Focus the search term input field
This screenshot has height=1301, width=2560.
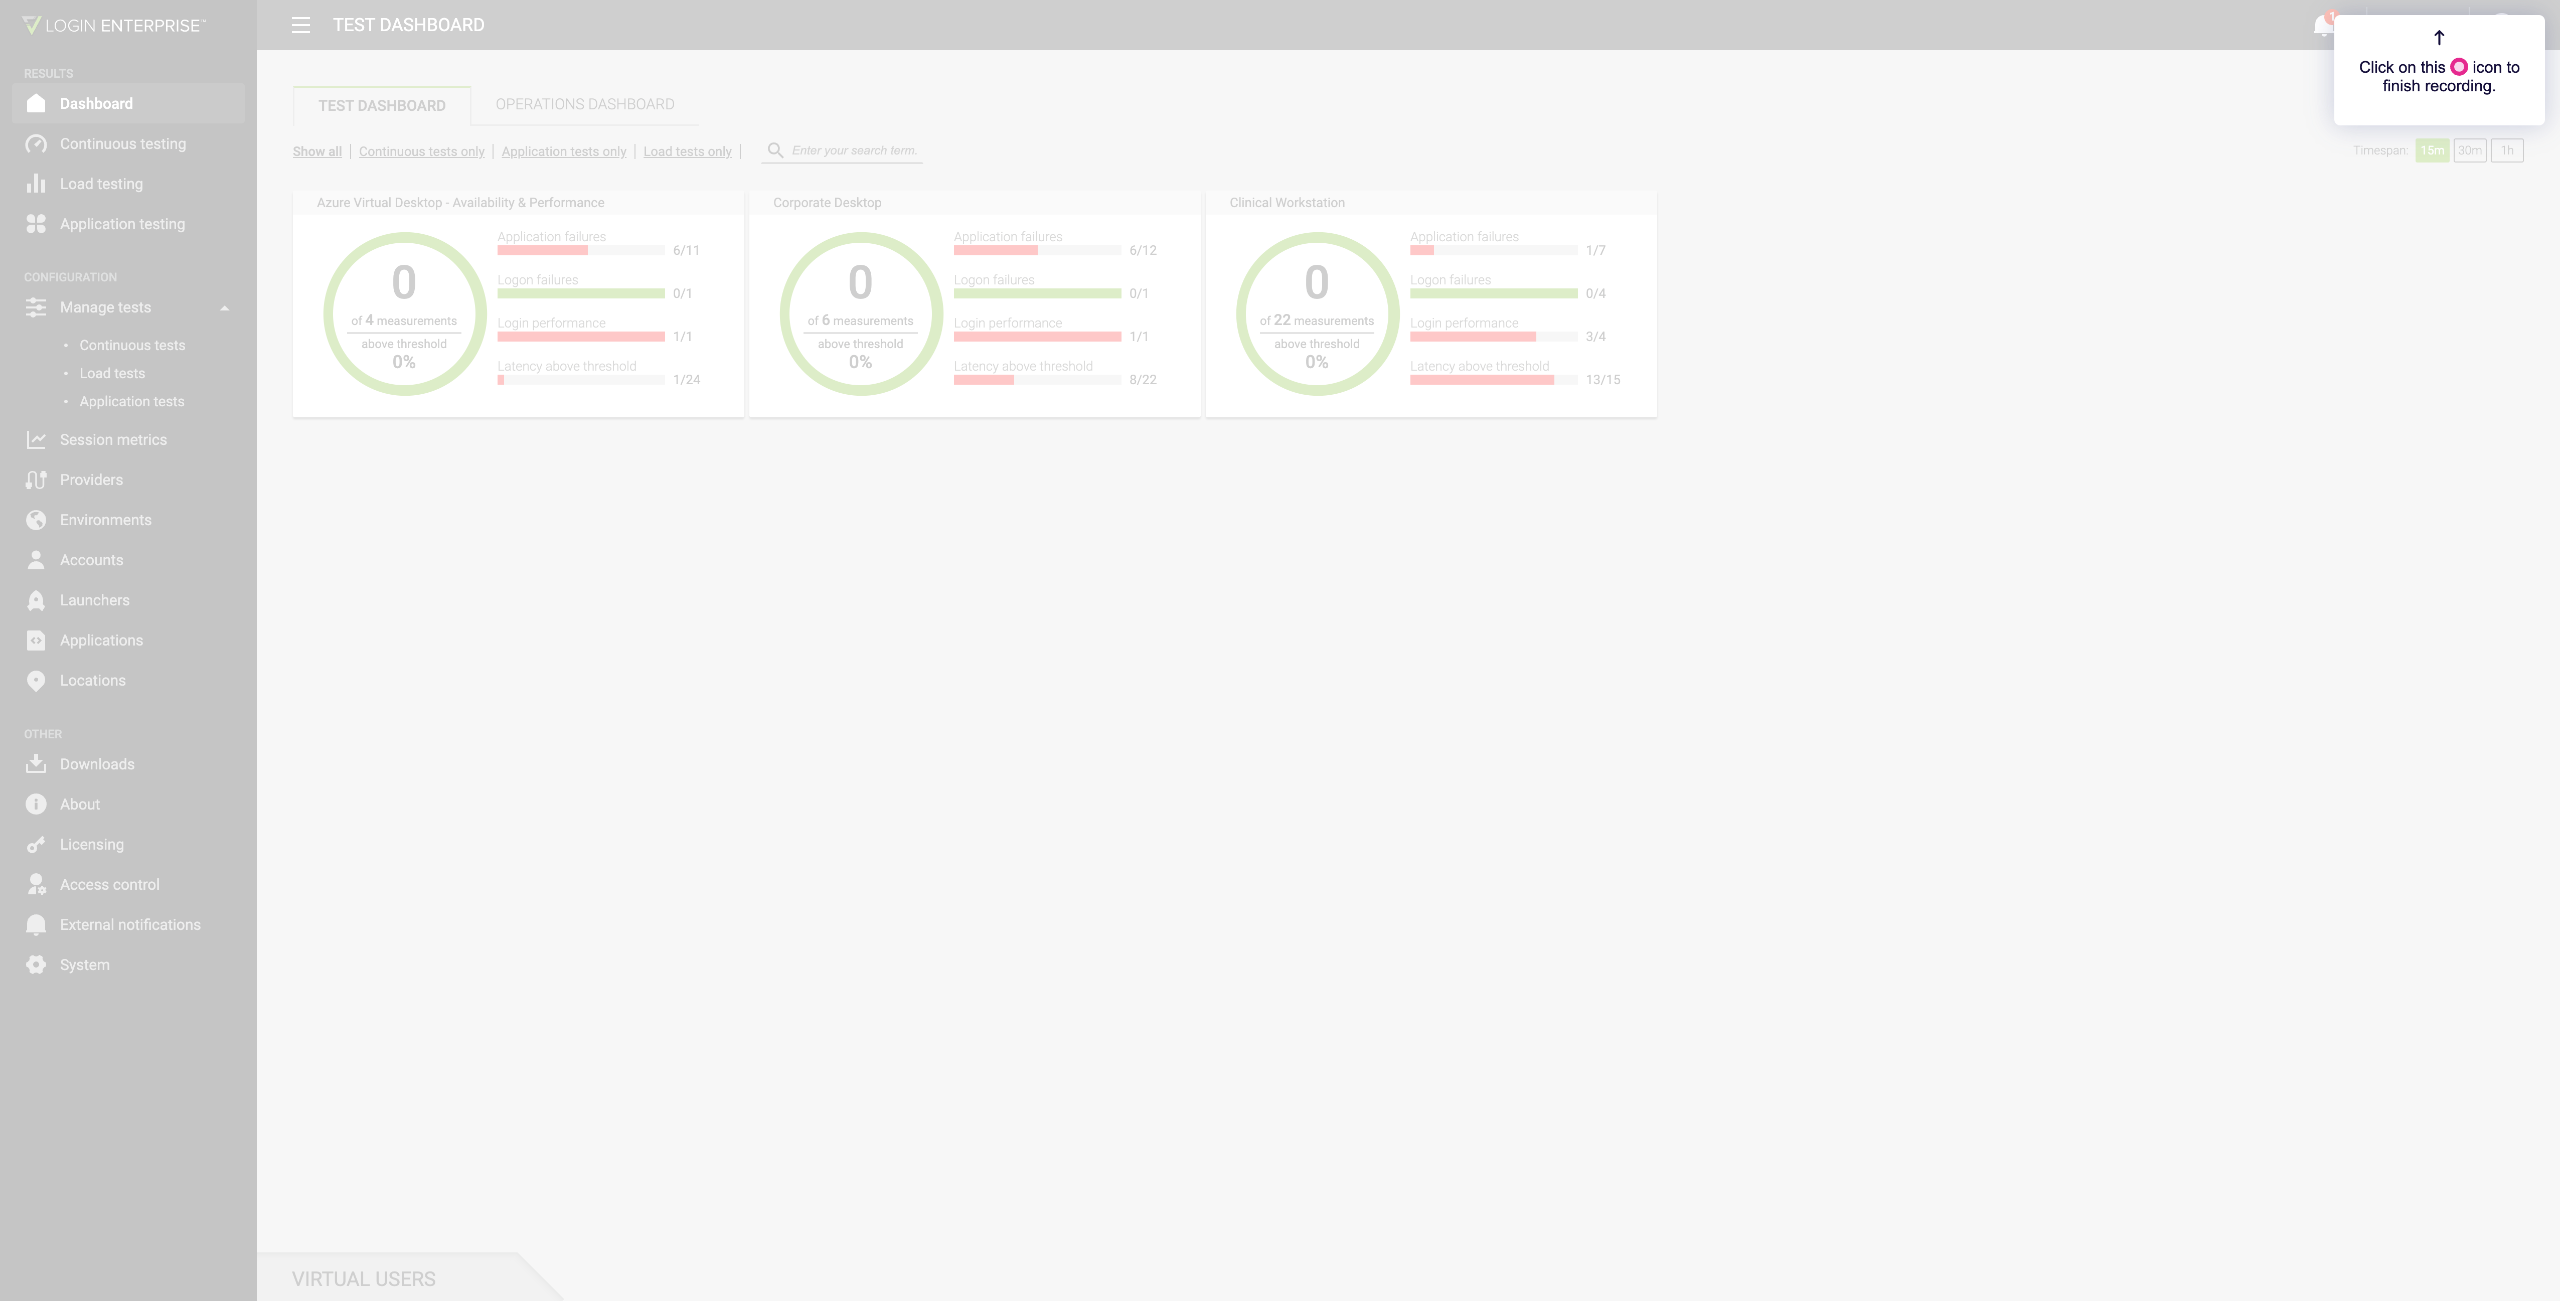click(854, 151)
